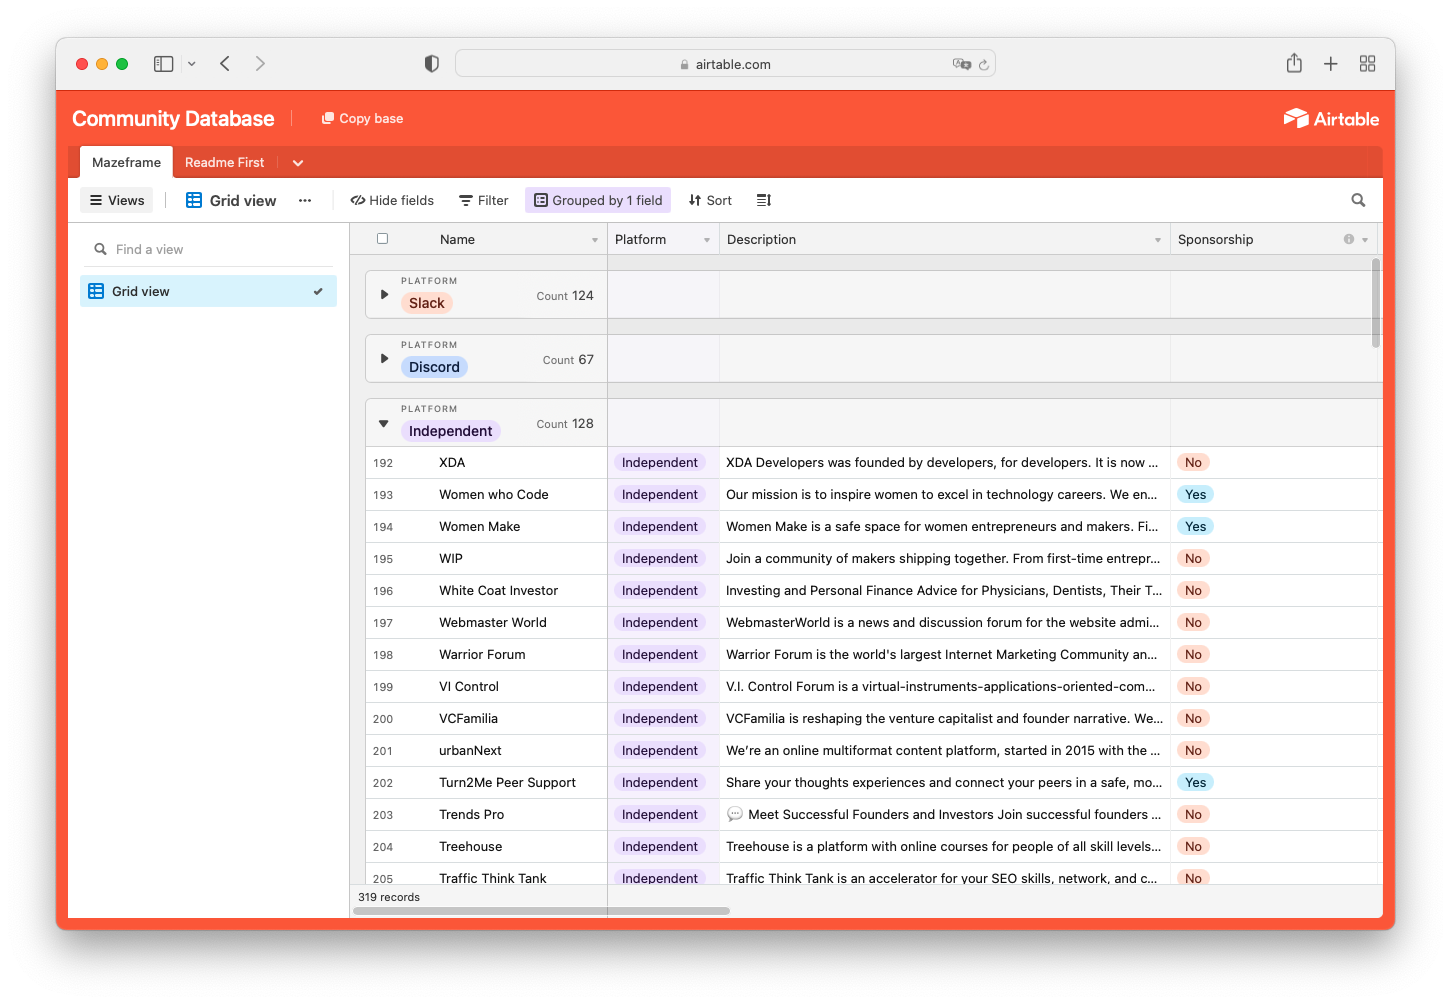
Task: Switch to the Readme First tab
Action: pyautogui.click(x=225, y=162)
